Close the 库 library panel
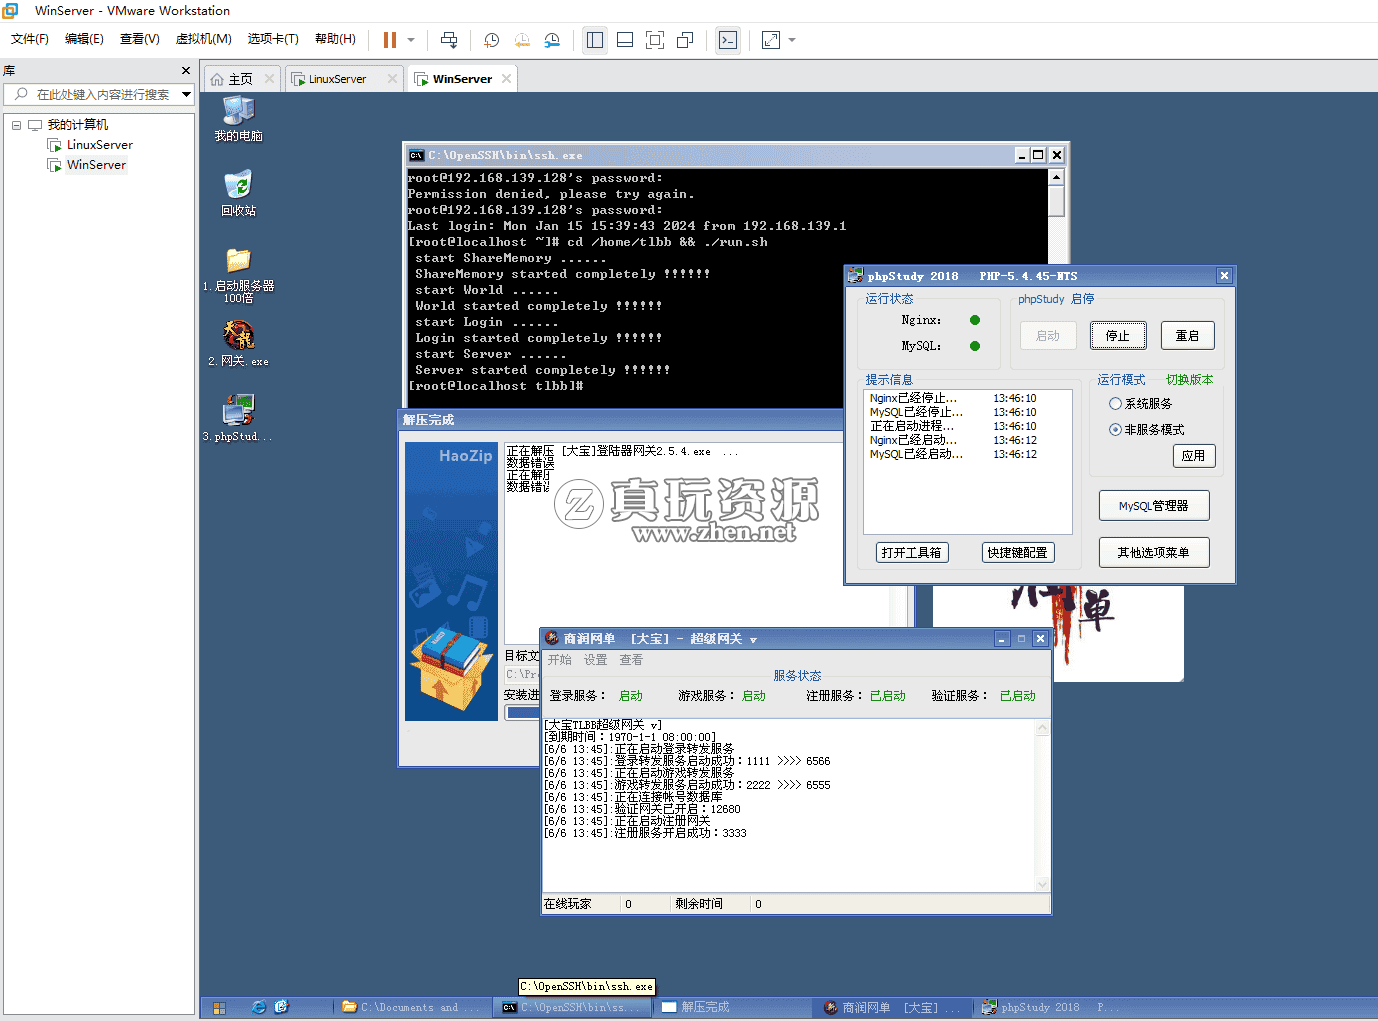 [186, 70]
